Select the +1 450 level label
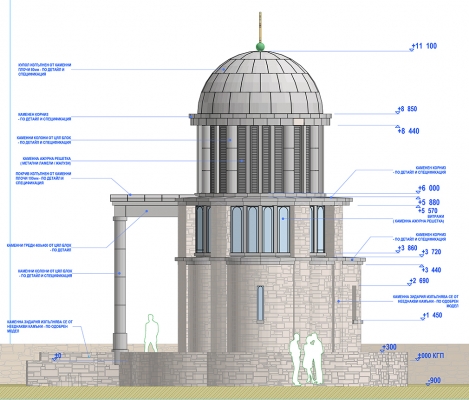Viewport: 469px width, 400px height. [432, 316]
